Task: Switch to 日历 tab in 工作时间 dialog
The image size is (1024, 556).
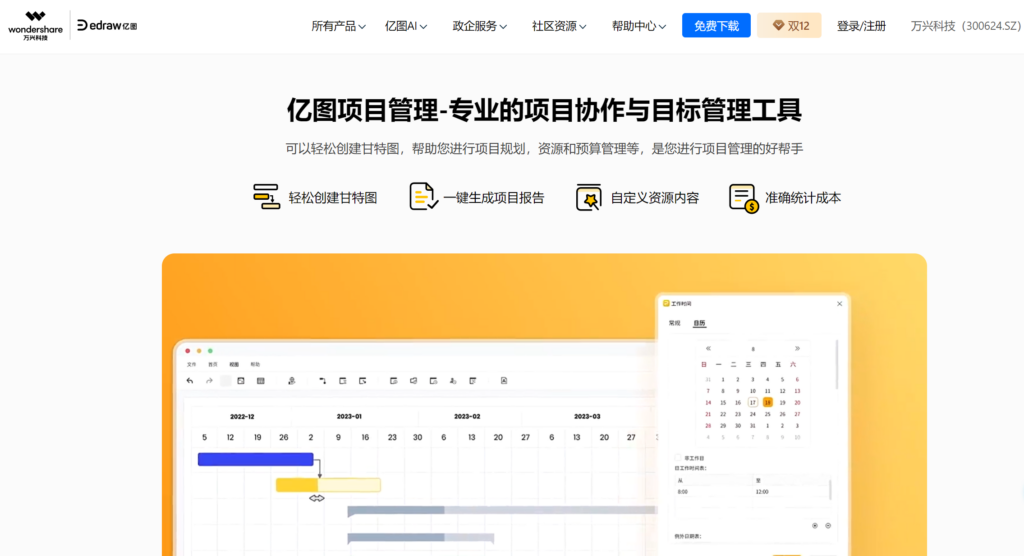Action: [699, 323]
